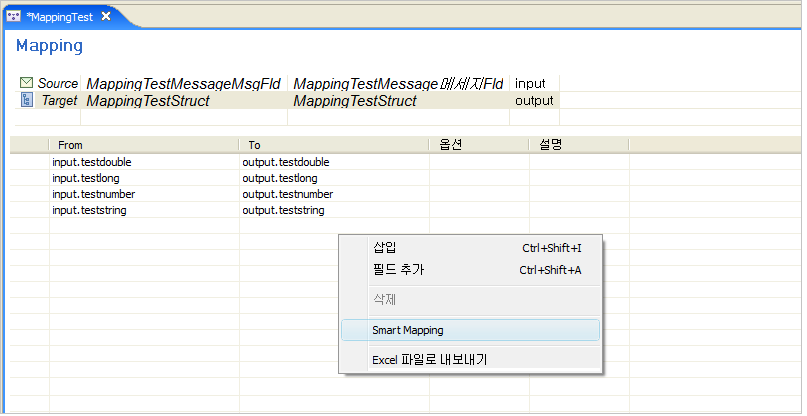
Task: Click the From column header
Action: (x=144, y=145)
